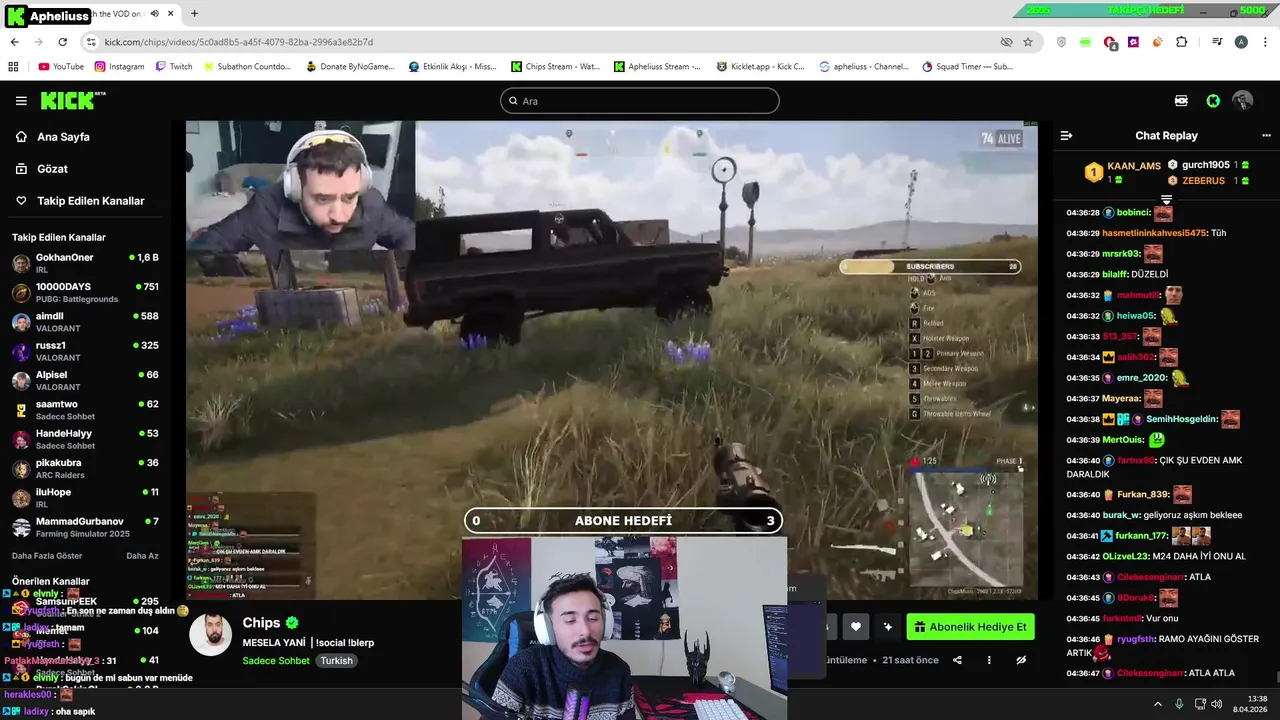Image resolution: width=1280 pixels, height=720 pixels.
Task: Open Chat Replay three-dot options menu
Action: pos(1266,135)
